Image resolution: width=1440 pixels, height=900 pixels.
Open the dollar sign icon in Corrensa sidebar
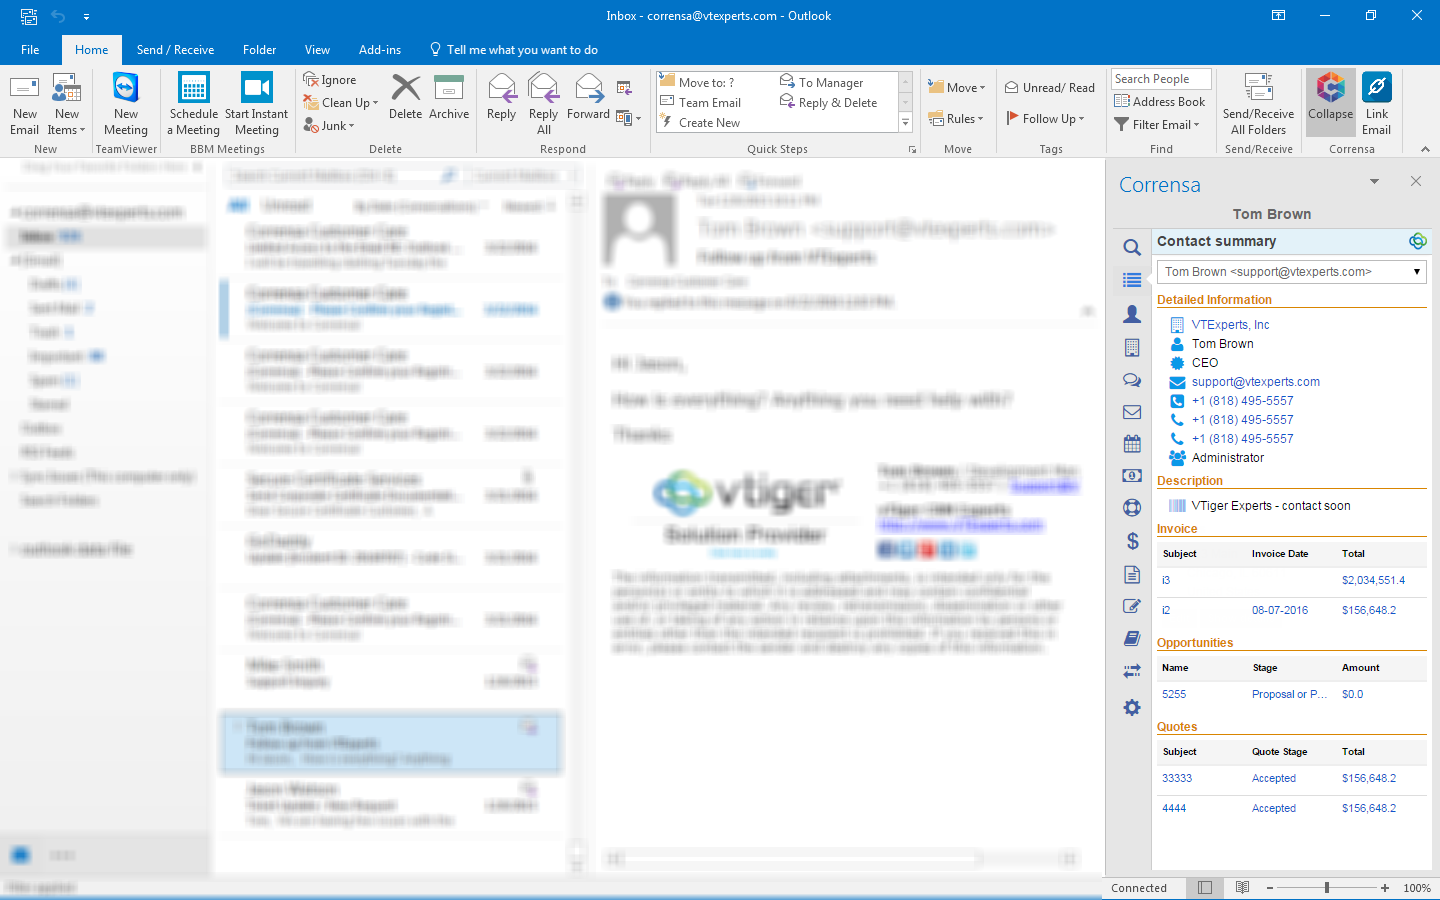click(1132, 541)
